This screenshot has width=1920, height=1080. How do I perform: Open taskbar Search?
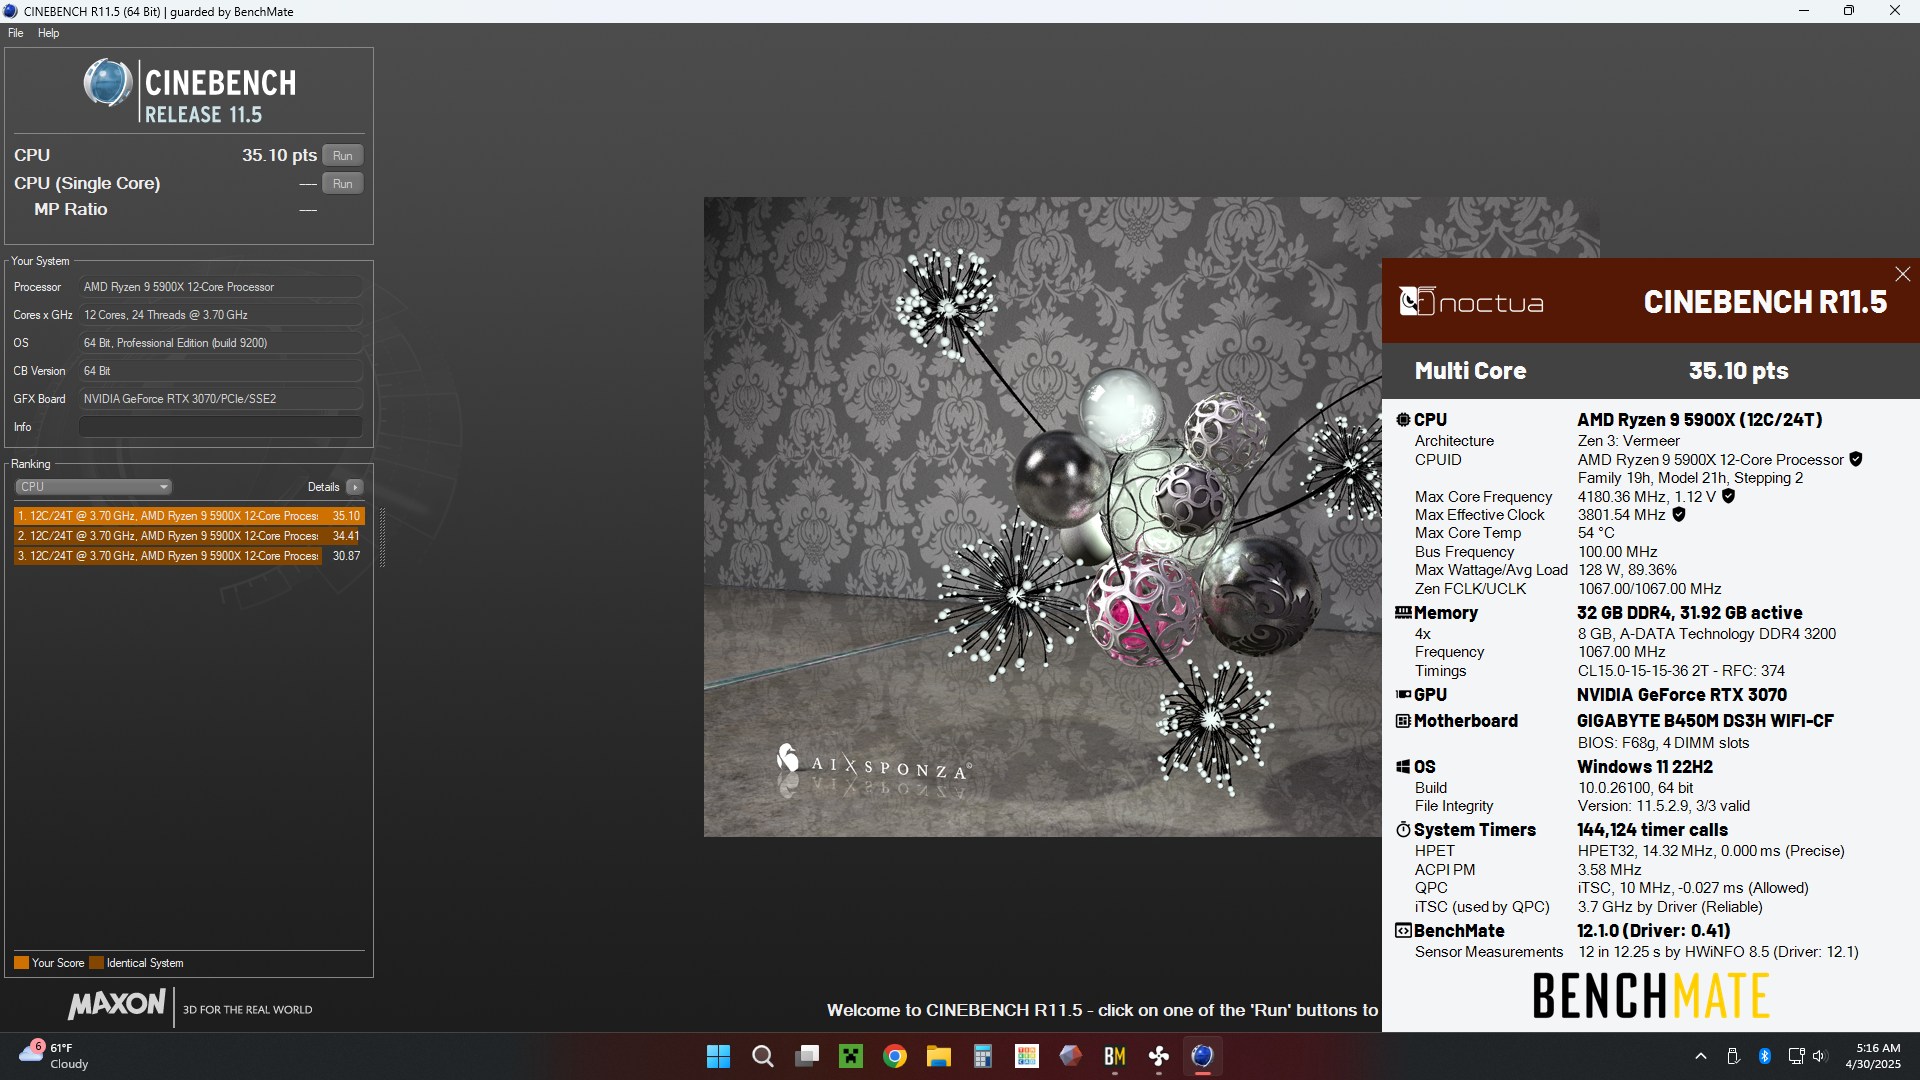pos(762,1056)
